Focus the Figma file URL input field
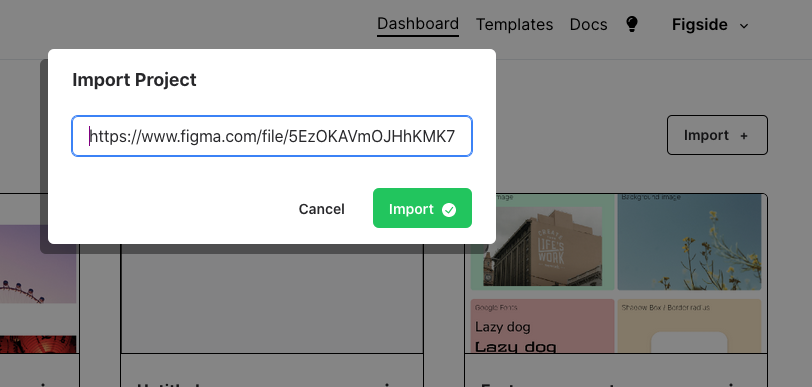Image resolution: width=812 pixels, height=387 pixels. (272, 136)
